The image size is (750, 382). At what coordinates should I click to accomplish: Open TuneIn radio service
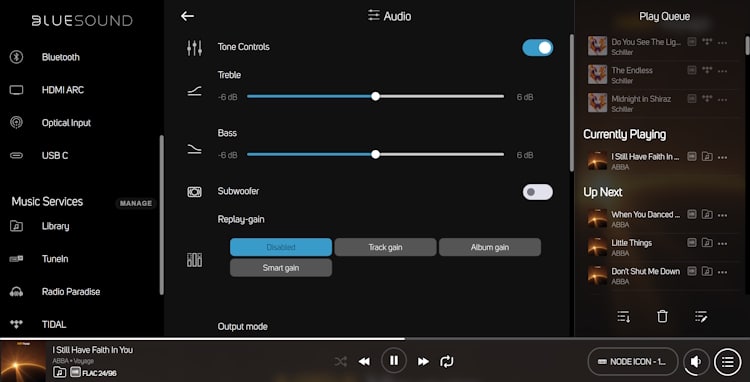point(55,259)
